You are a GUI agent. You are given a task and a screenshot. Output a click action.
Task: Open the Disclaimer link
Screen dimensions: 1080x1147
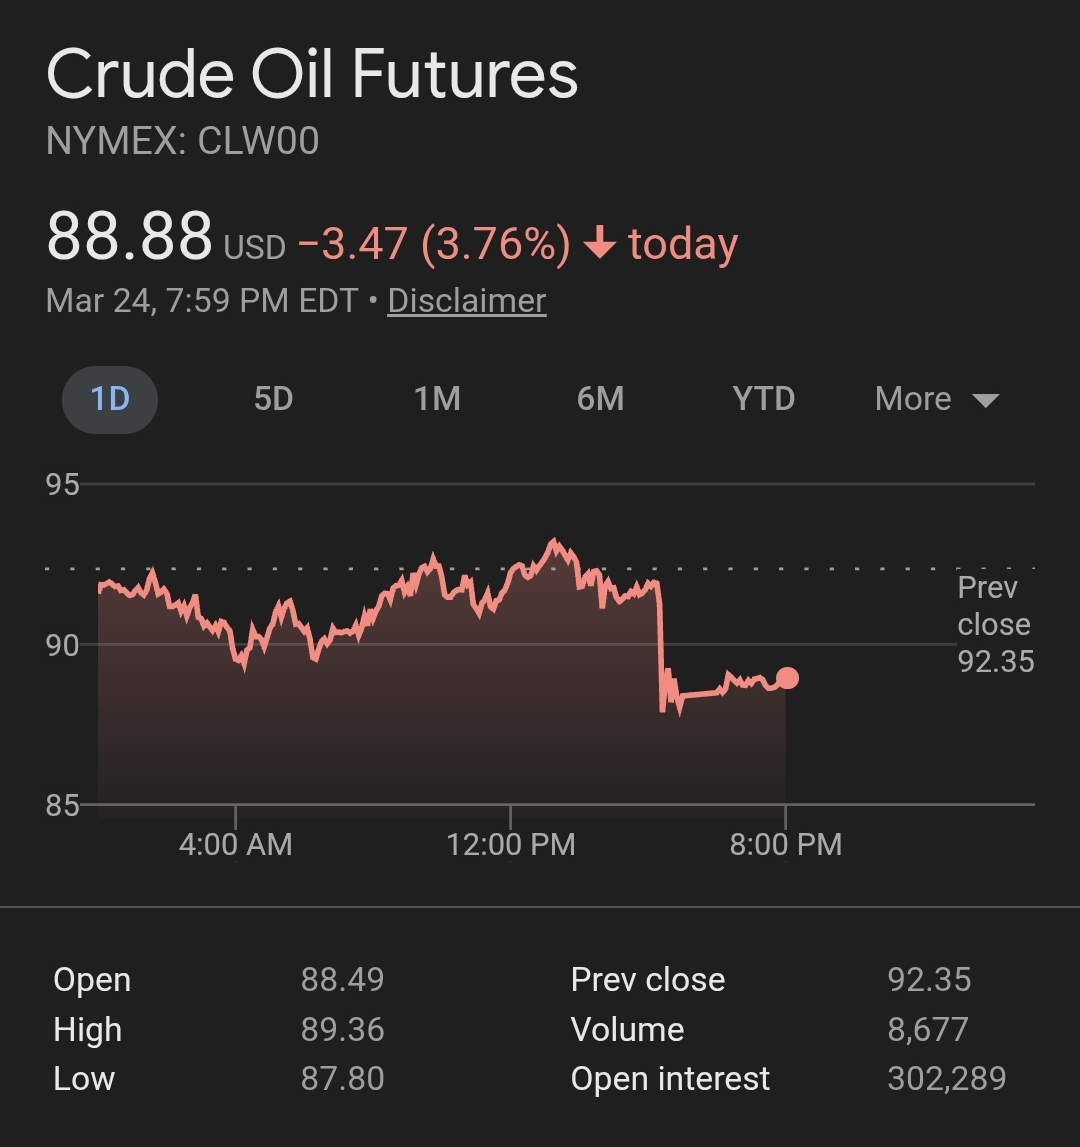click(x=467, y=301)
